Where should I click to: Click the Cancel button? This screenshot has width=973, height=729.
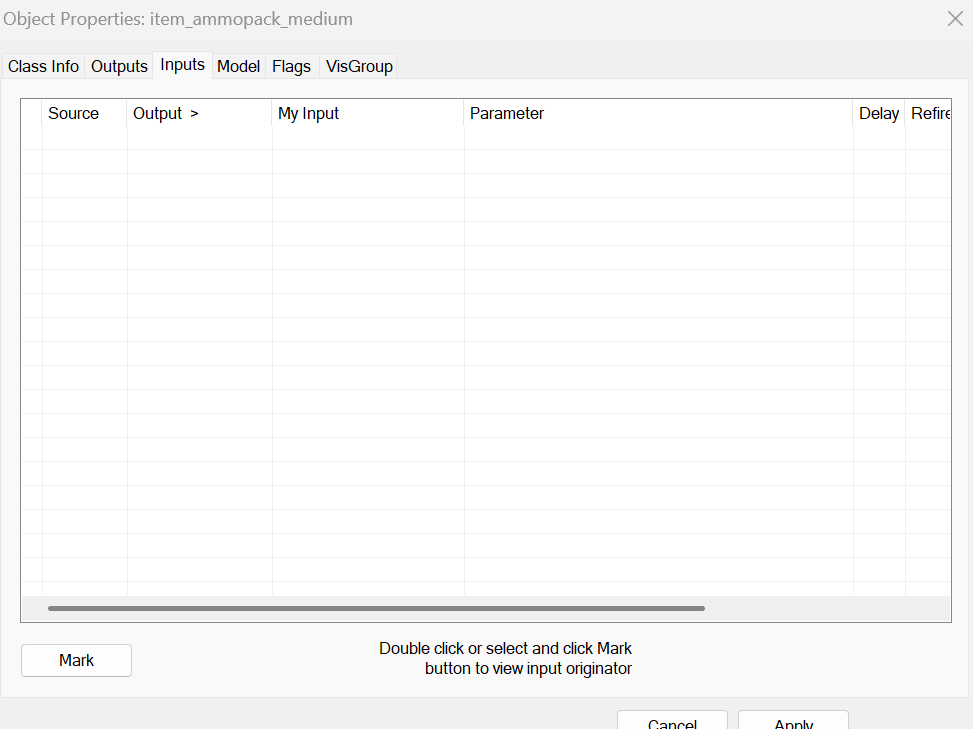click(672, 720)
